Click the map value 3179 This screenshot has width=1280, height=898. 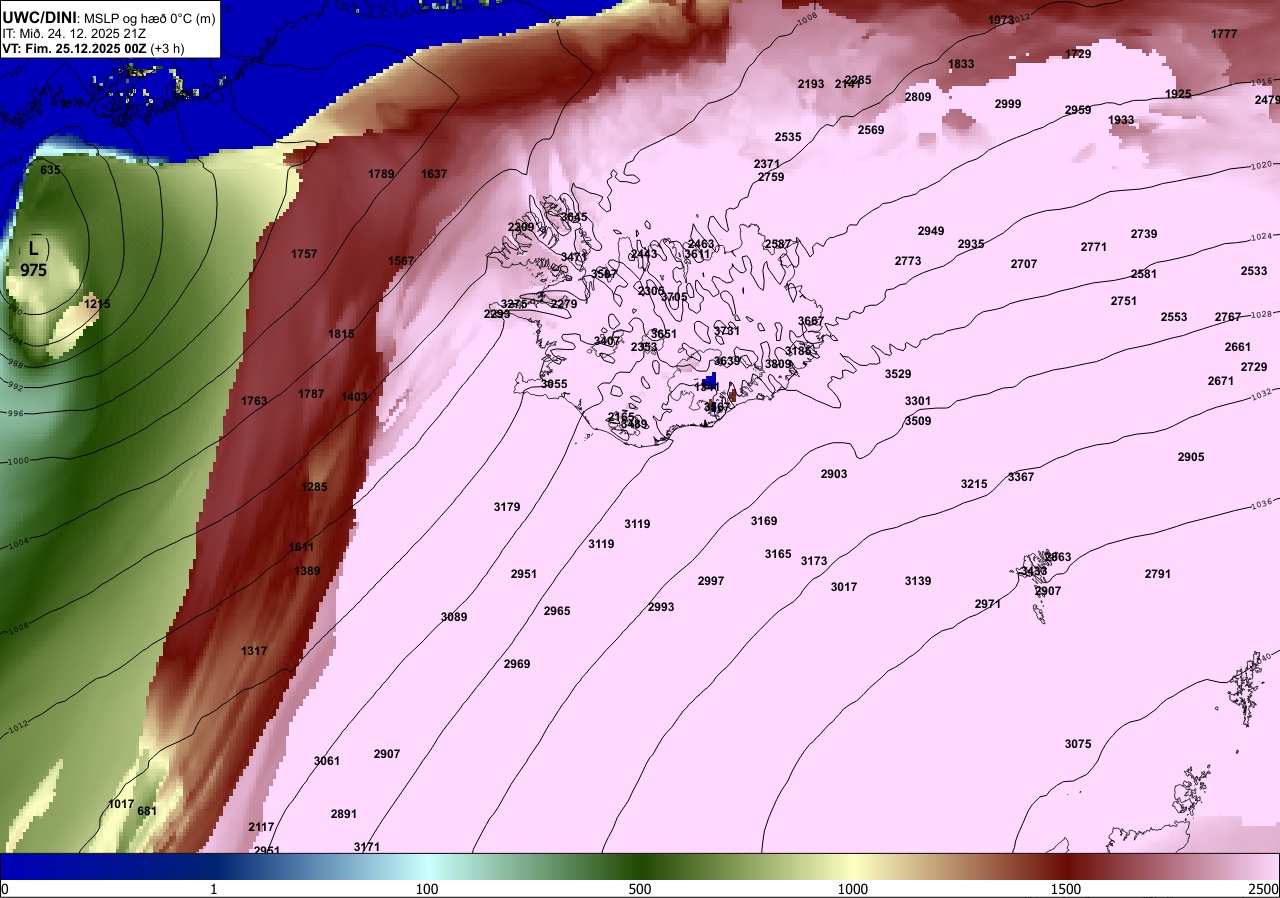[x=507, y=507]
